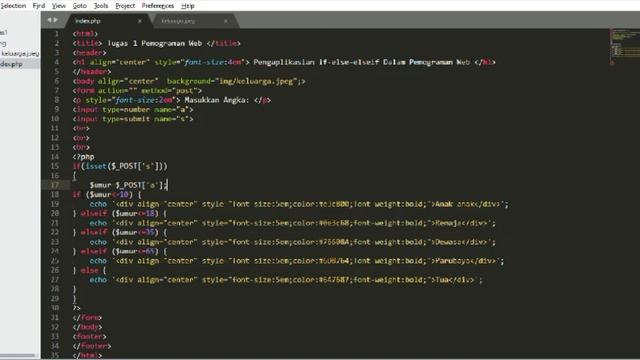Screen dimensions: 640x360
Task: Click the "} else {" line
Action: 90,270
